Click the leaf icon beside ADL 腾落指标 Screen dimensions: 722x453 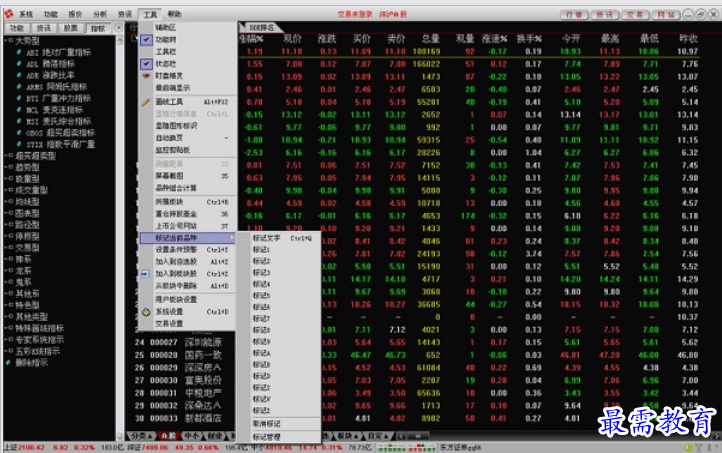(19, 64)
